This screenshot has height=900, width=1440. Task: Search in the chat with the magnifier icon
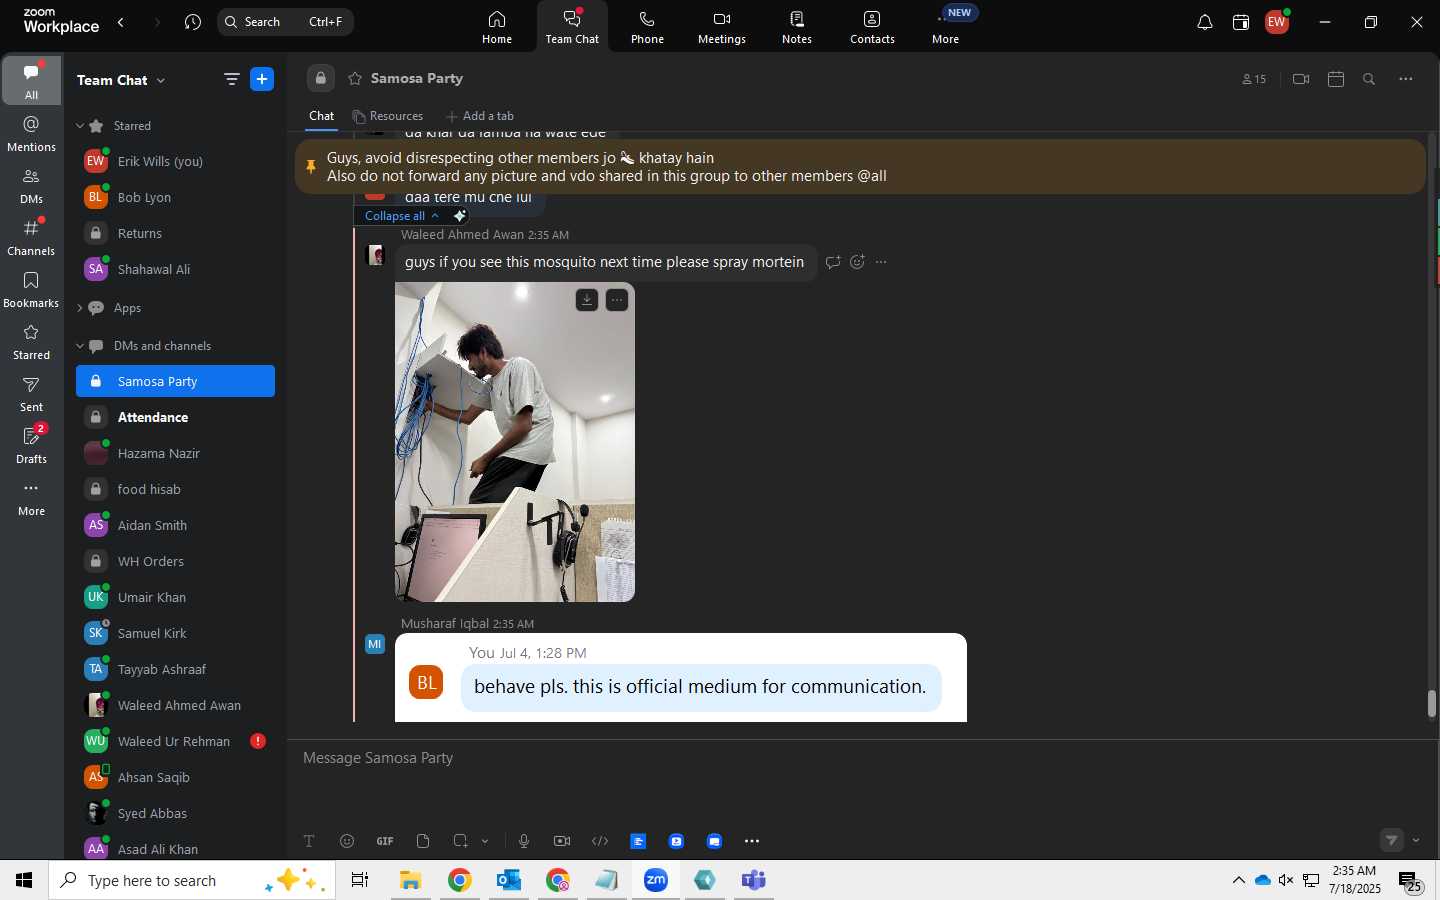(1370, 79)
